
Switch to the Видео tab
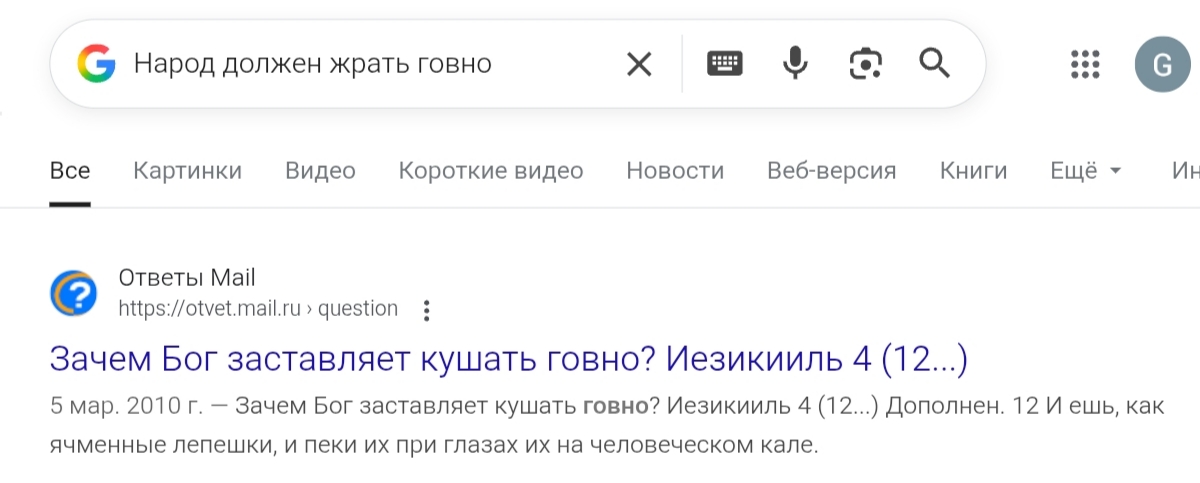tap(320, 171)
